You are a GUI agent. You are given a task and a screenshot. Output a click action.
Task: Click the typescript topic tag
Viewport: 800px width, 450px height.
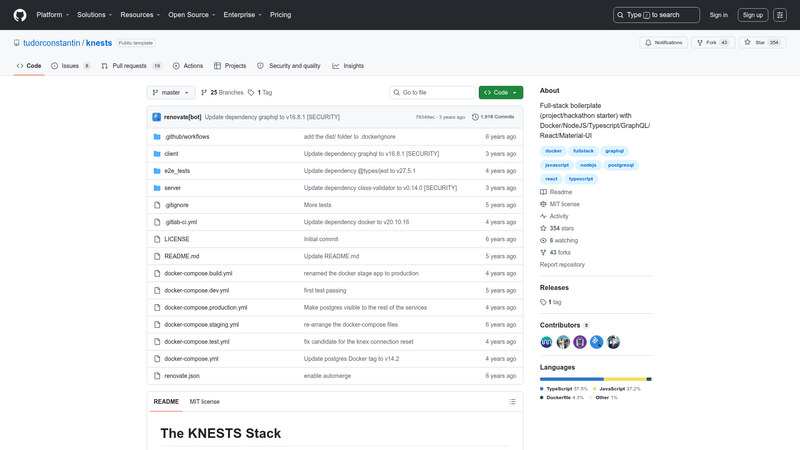coord(581,179)
